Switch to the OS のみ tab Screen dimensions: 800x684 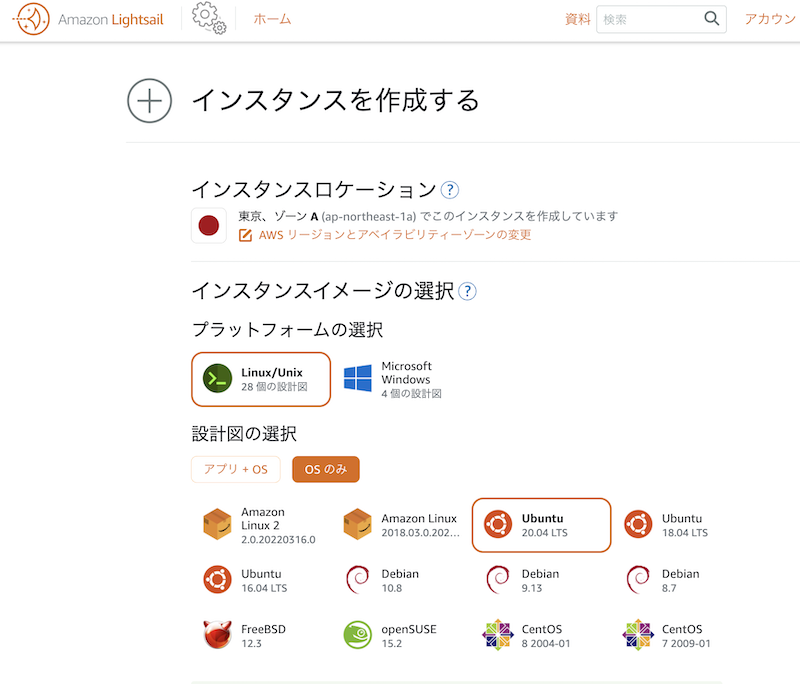[x=326, y=469]
